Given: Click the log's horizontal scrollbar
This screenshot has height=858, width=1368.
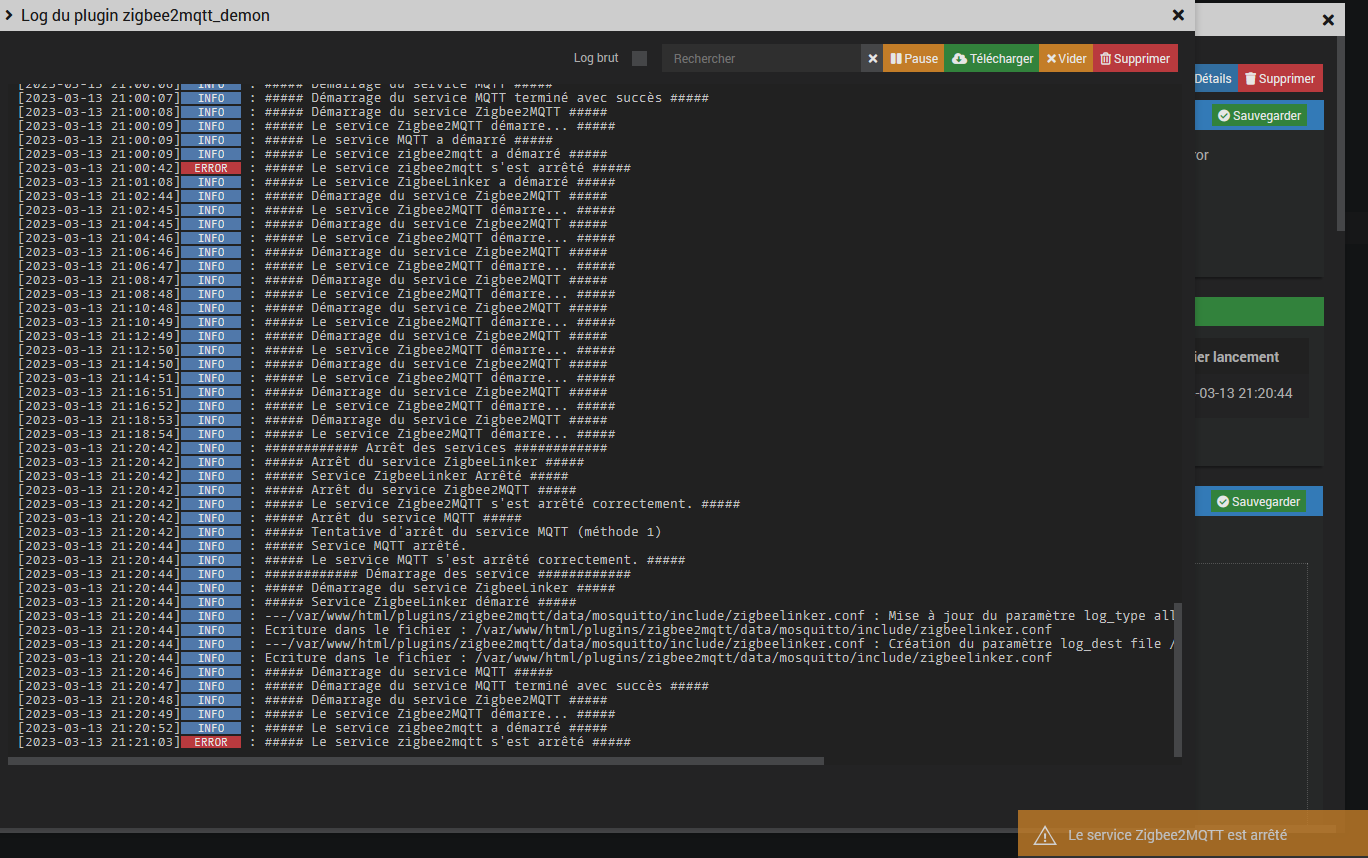Looking at the screenshot, I should pyautogui.click(x=416, y=761).
